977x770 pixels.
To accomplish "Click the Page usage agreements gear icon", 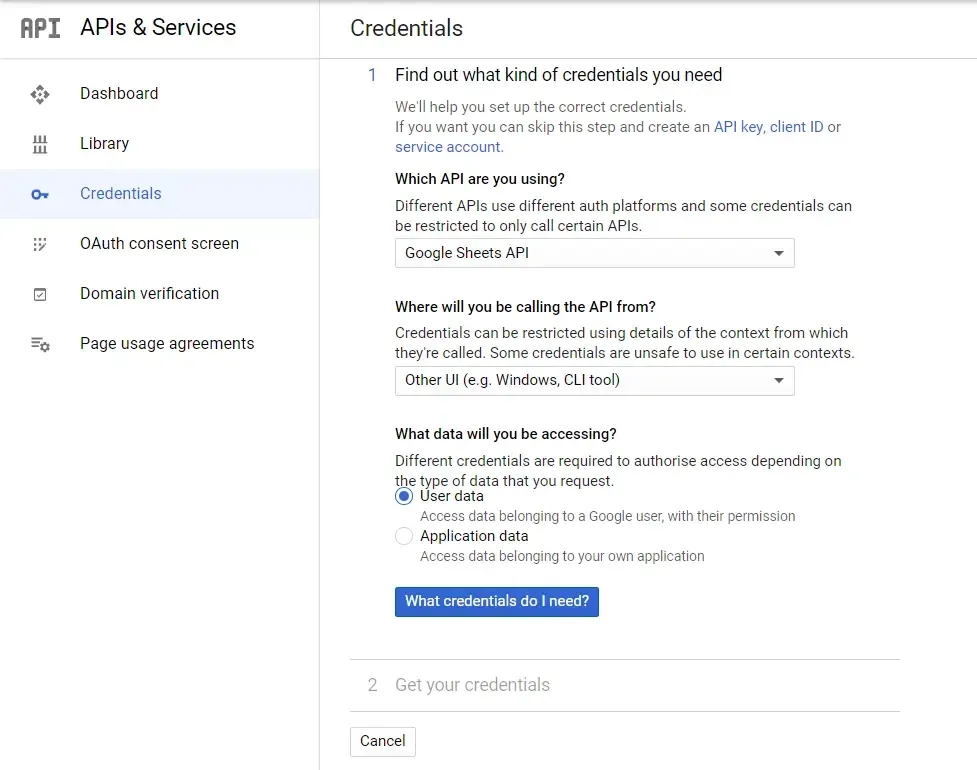I will point(41,344).
